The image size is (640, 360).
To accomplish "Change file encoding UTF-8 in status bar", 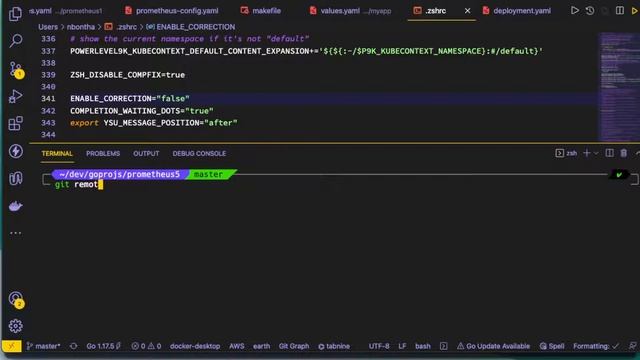I will click(379, 346).
